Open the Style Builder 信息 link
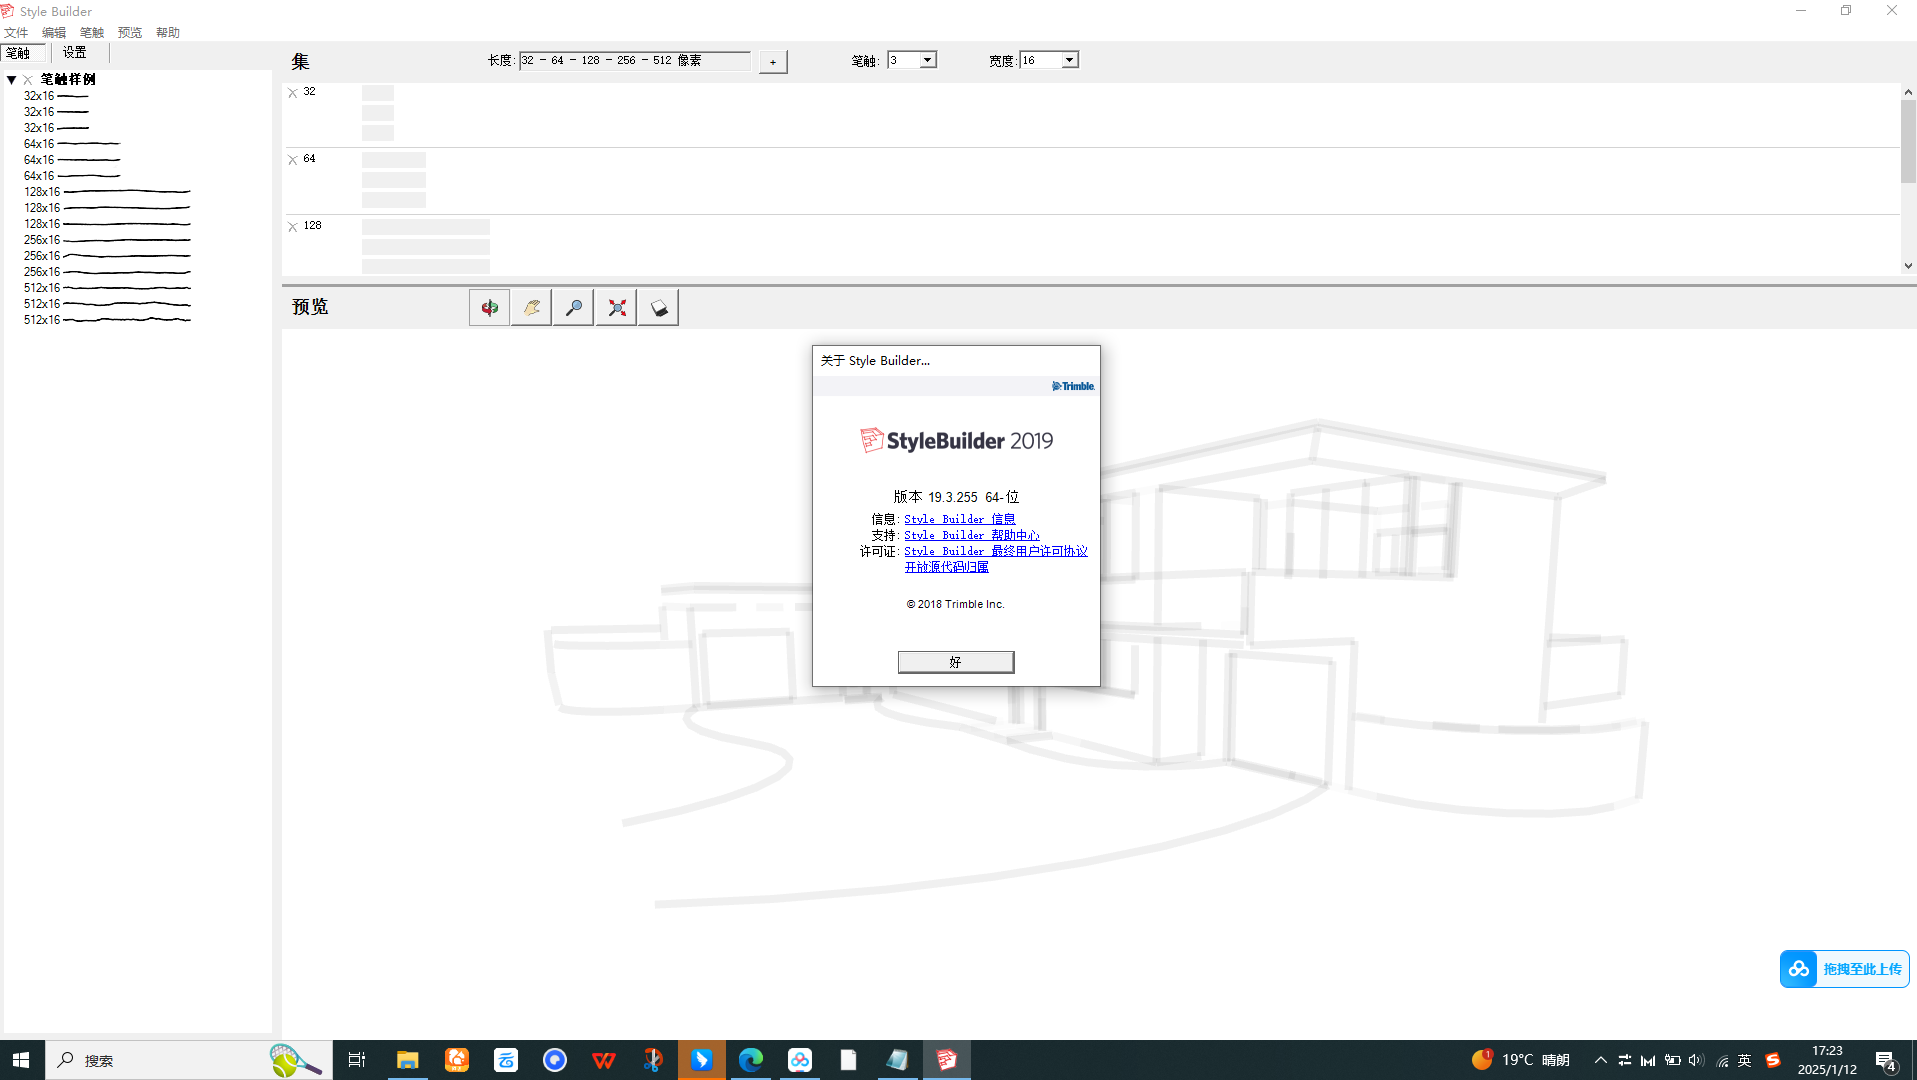 (x=960, y=519)
